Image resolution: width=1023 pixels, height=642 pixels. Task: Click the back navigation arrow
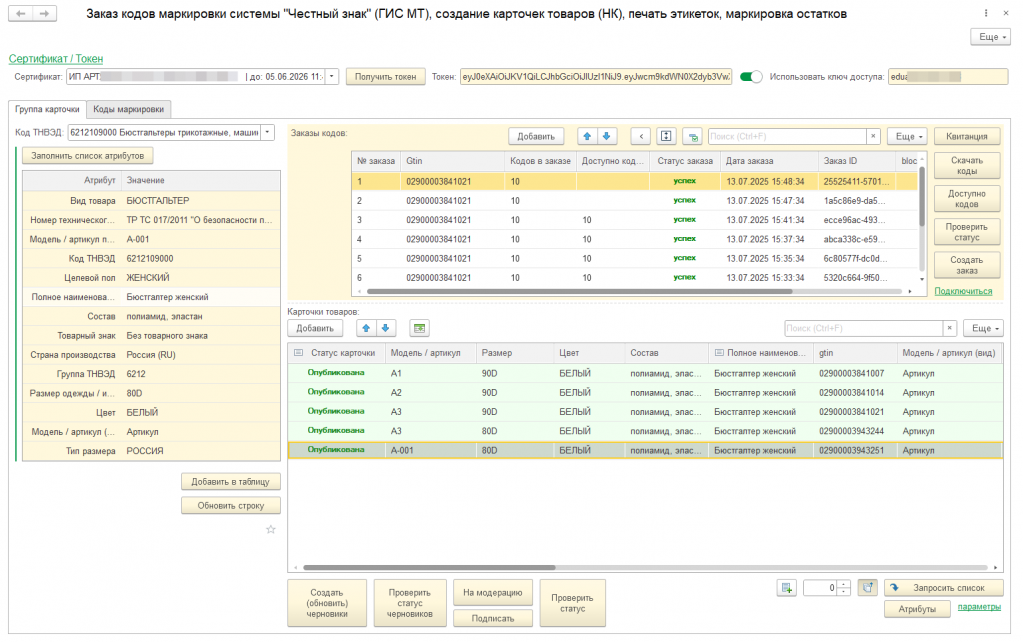[21, 14]
